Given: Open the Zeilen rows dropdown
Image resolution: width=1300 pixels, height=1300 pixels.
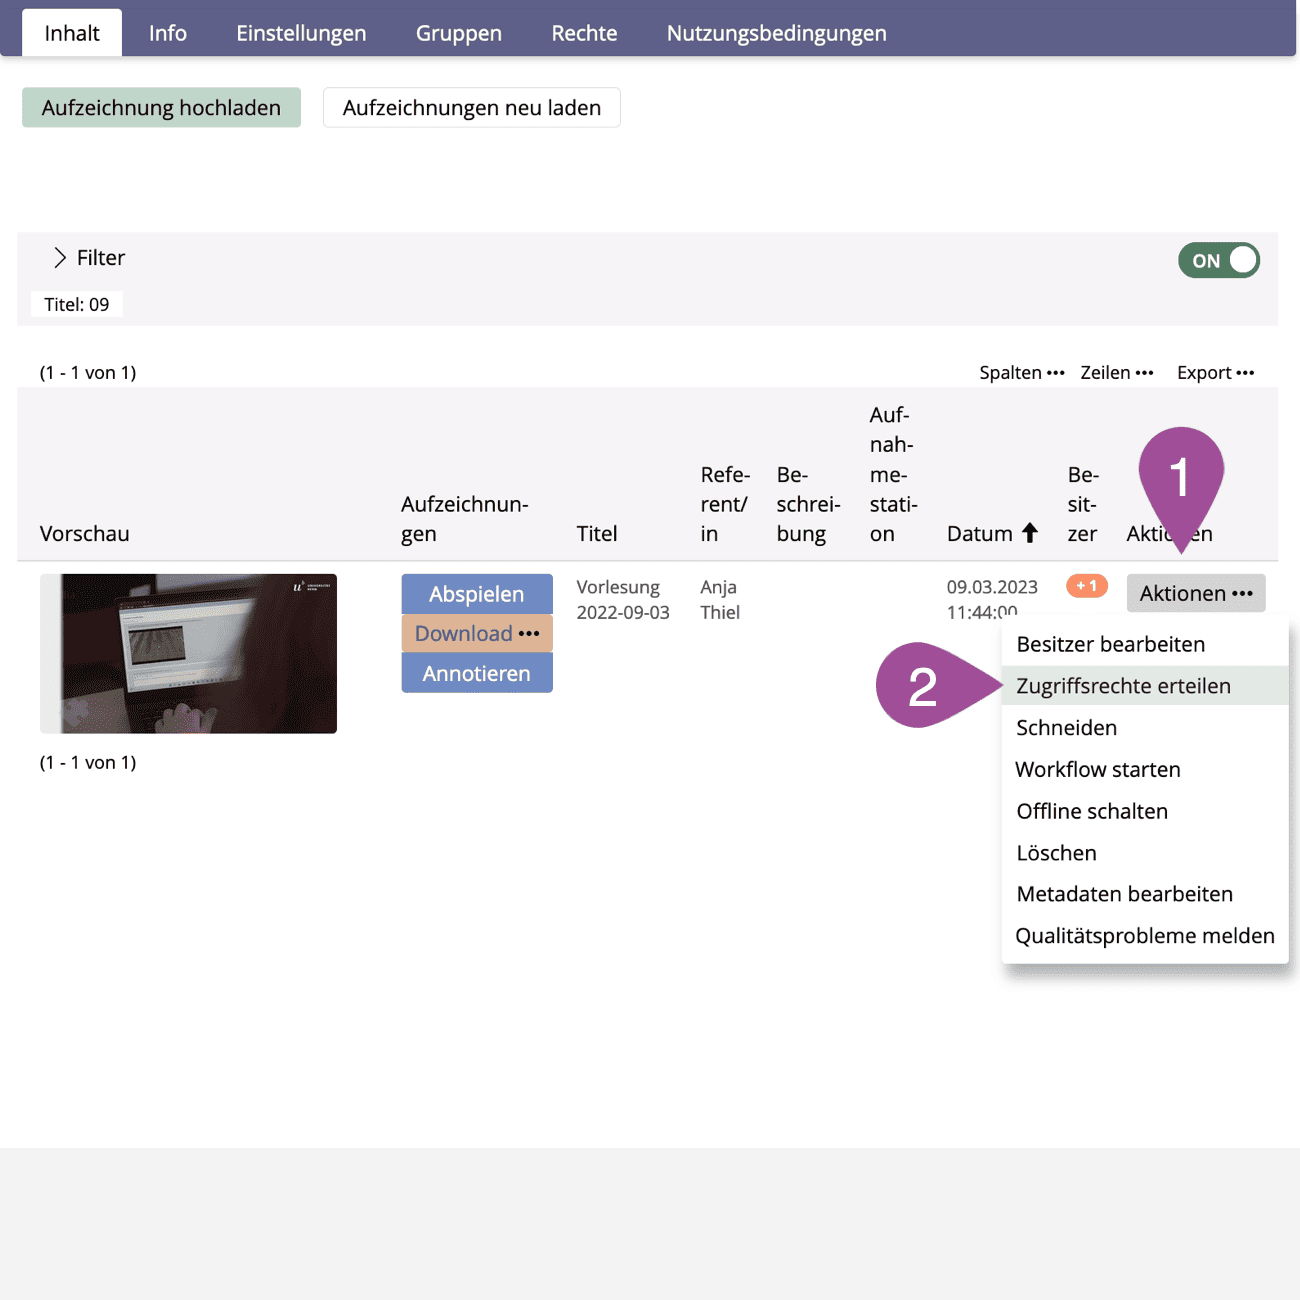Looking at the screenshot, I should click(1116, 373).
